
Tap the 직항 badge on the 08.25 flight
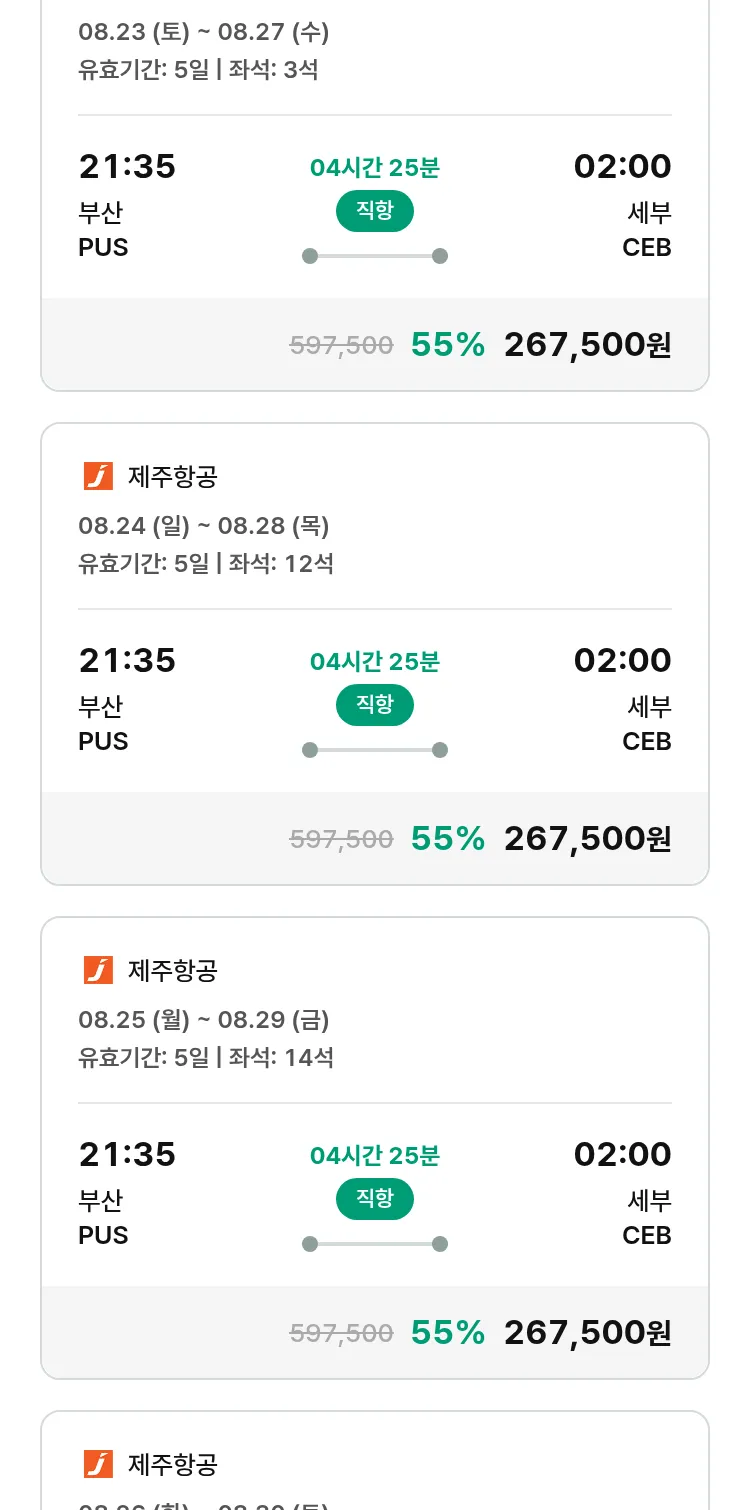pos(375,1199)
